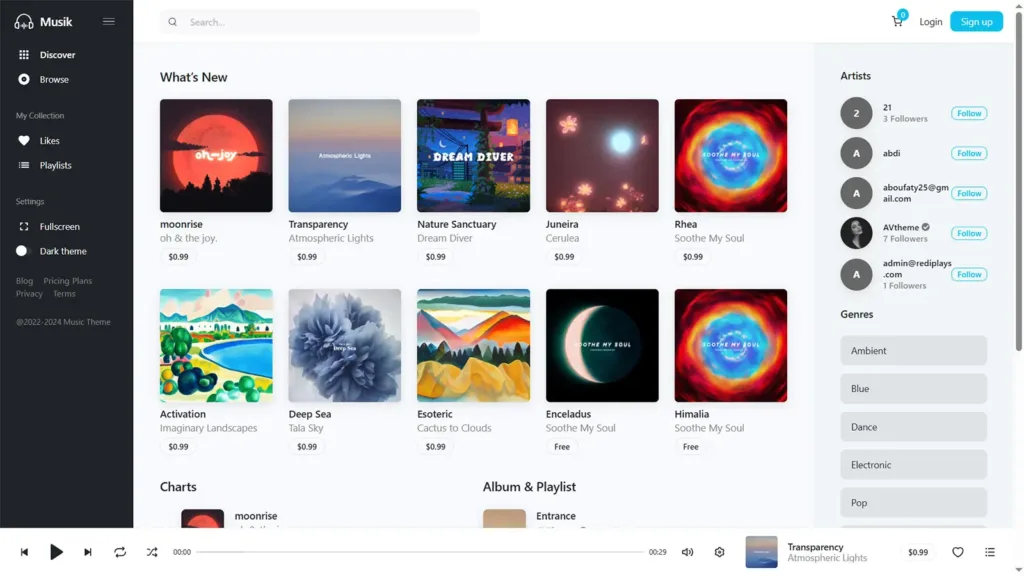The width and height of the screenshot is (1024, 576).
Task: Skip to the next track
Action: [x=88, y=552]
